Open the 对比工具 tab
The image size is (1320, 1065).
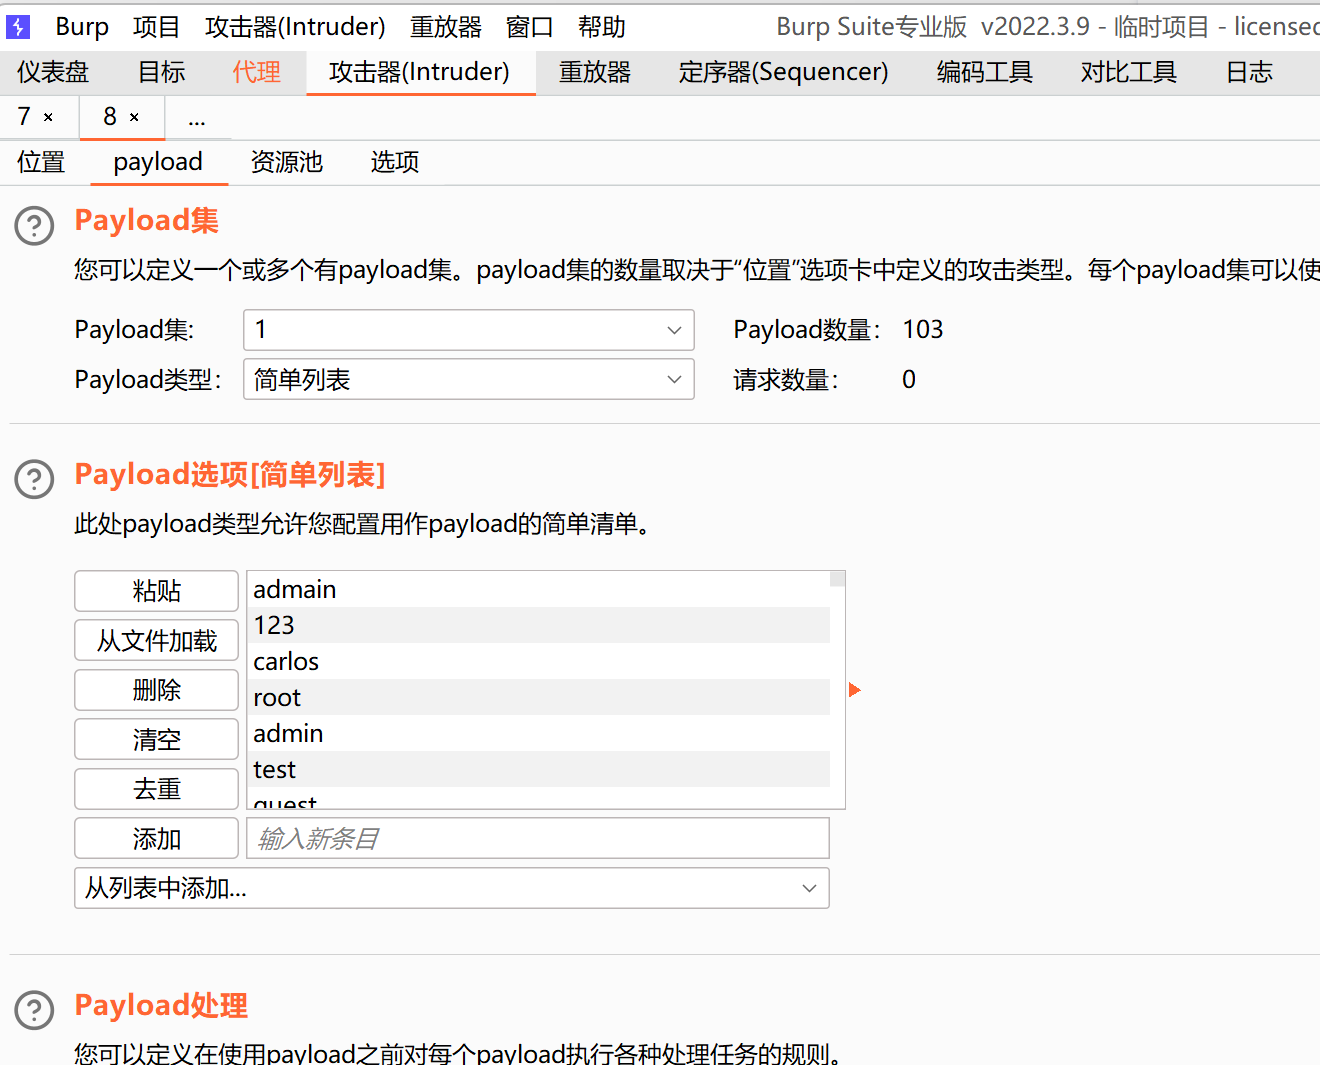(1128, 72)
